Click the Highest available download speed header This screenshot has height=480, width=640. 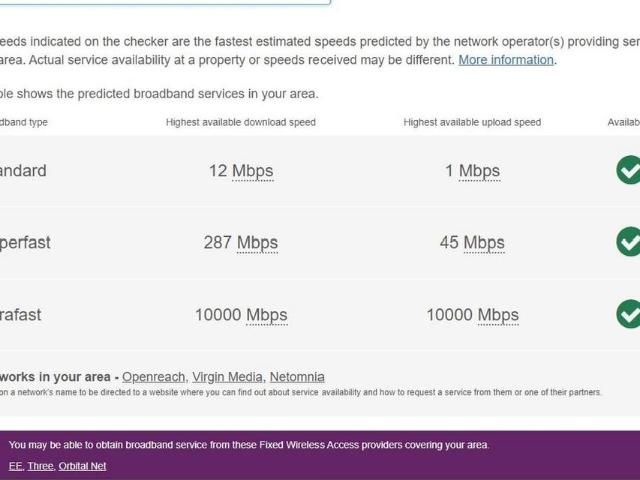pyautogui.click(x=240, y=122)
